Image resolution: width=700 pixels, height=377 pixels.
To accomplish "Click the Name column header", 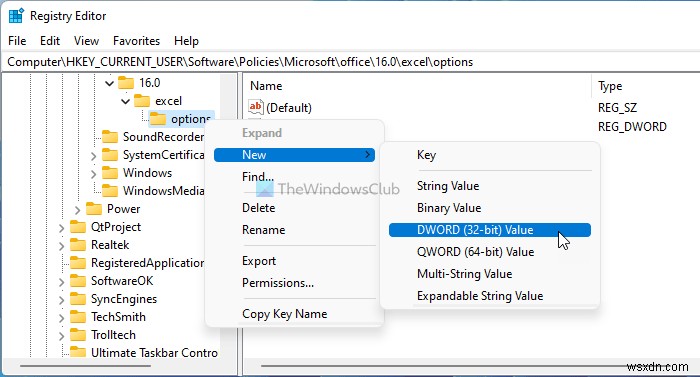I will pyautogui.click(x=266, y=86).
